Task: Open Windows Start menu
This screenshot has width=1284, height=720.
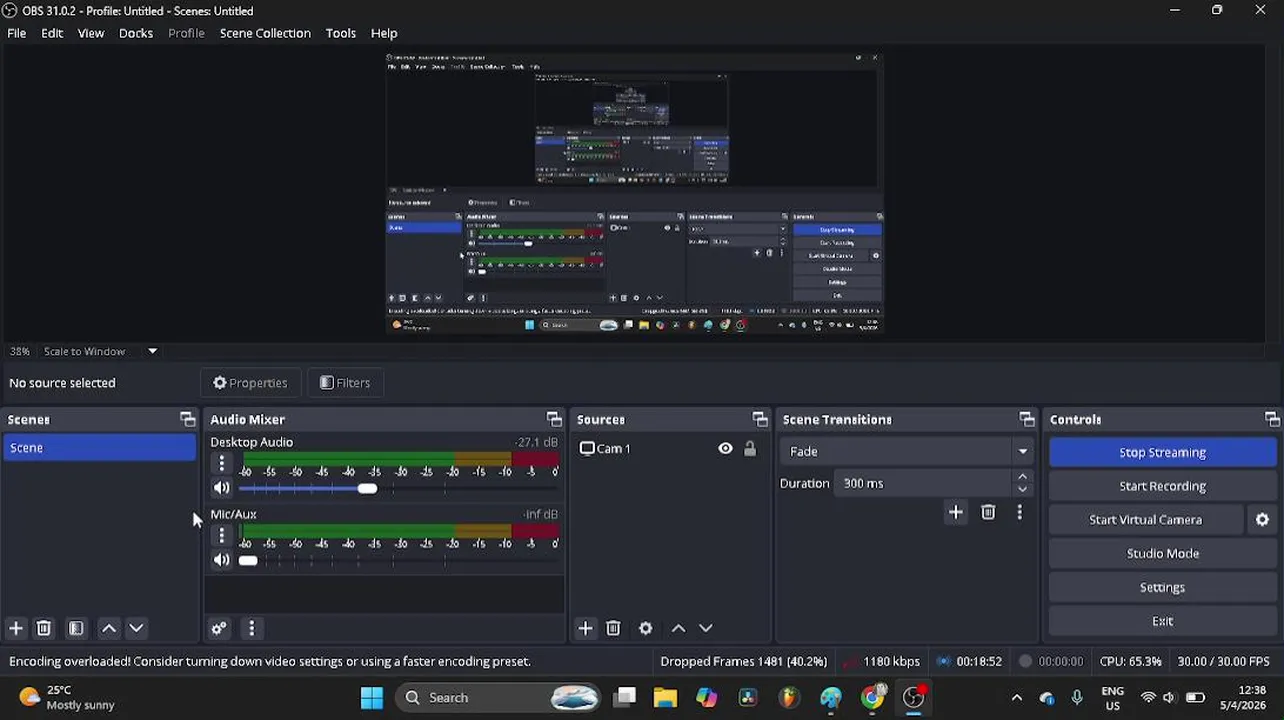Action: (371, 697)
